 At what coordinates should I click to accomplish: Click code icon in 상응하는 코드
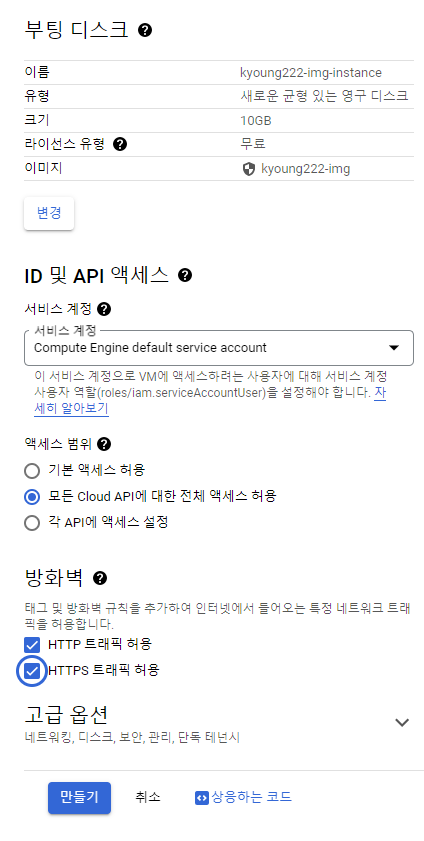pyautogui.click(x=201, y=798)
